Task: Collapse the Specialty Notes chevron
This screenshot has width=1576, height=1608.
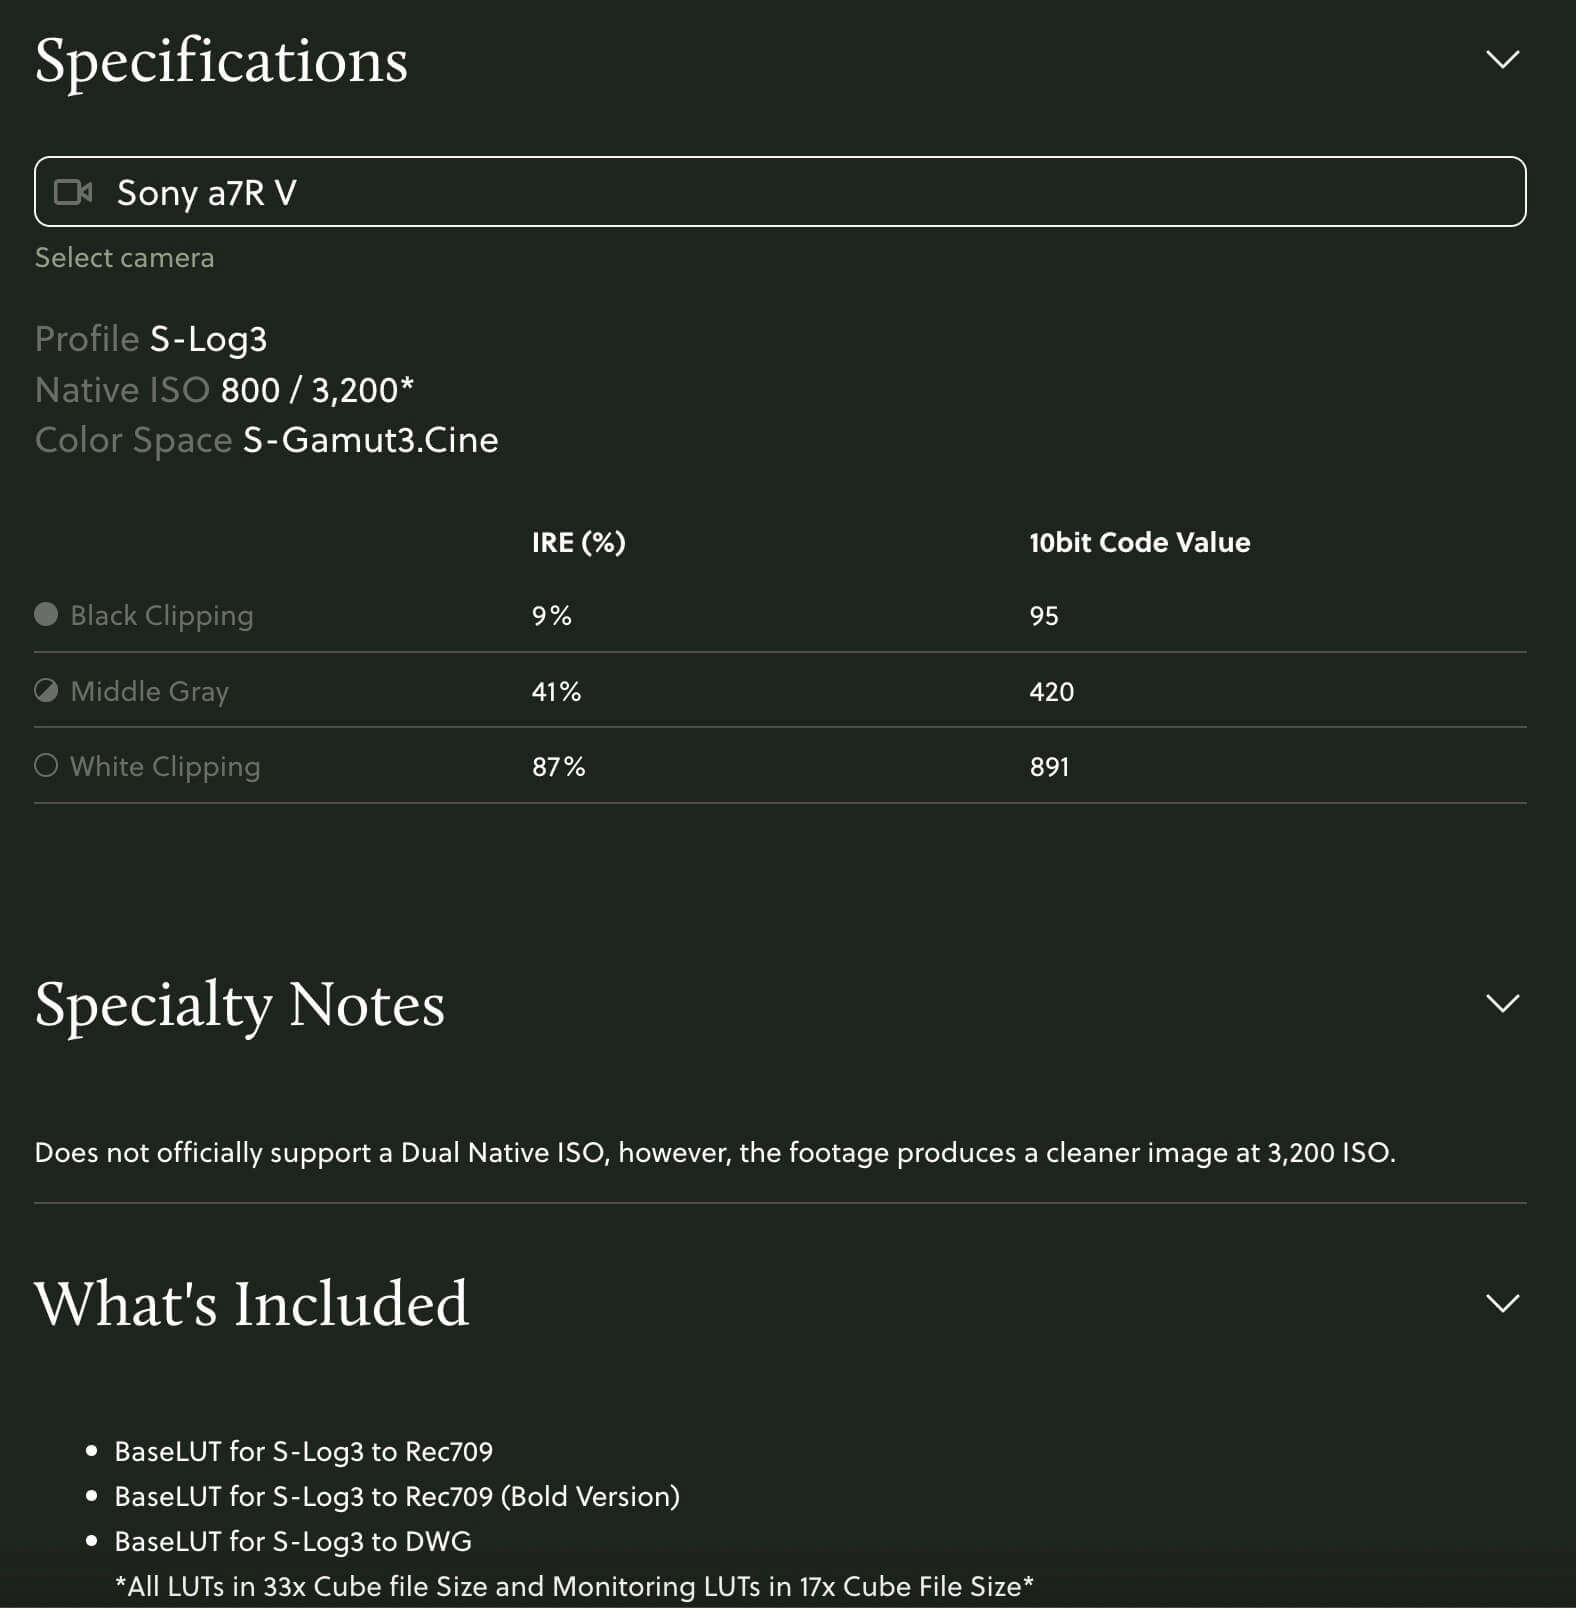Action: tap(1502, 1003)
